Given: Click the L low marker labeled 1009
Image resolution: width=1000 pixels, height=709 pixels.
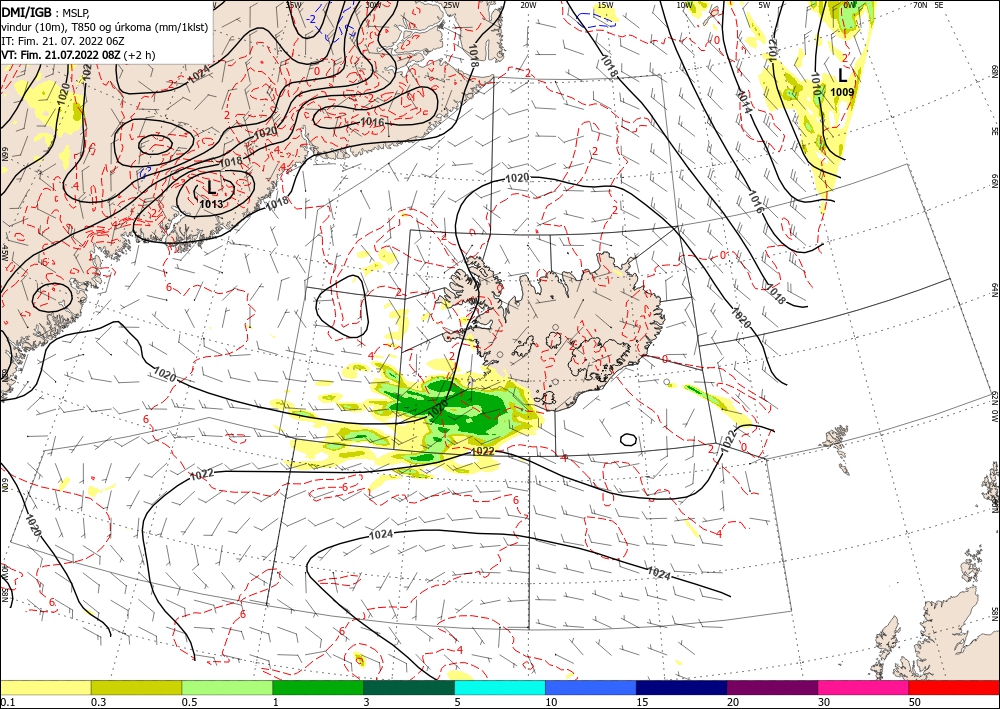Looking at the screenshot, I should click(x=842, y=76).
